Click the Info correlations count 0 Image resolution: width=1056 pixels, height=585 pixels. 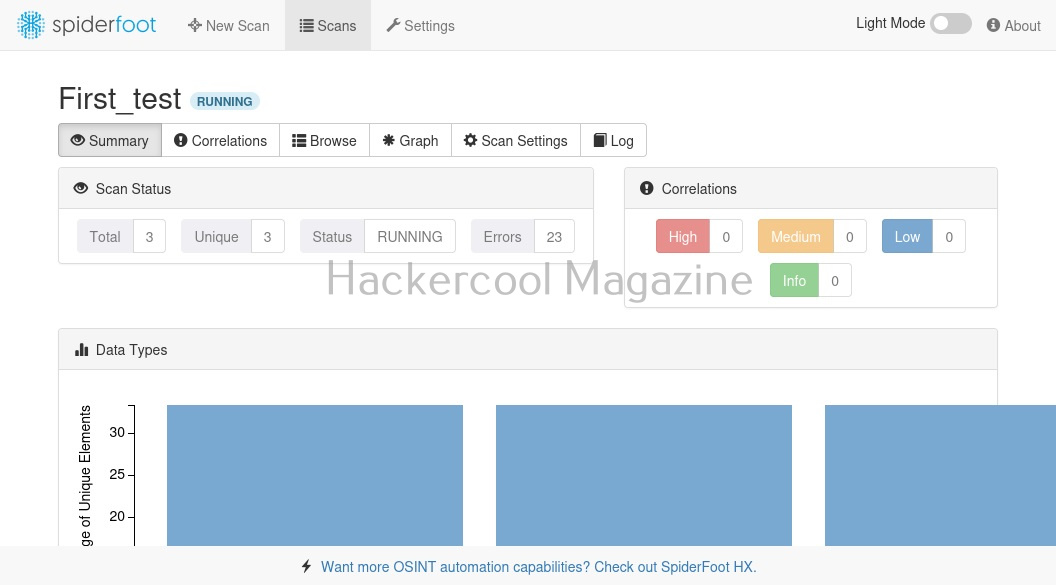pos(835,280)
